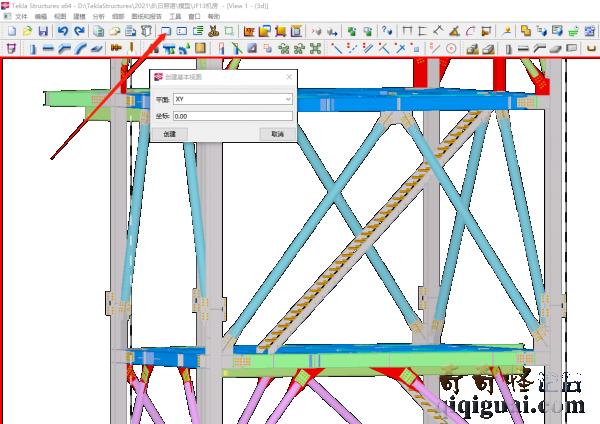600x424 pixels.
Task: Click the XYZ work plane icon
Action: pyautogui.click(x=249, y=31)
